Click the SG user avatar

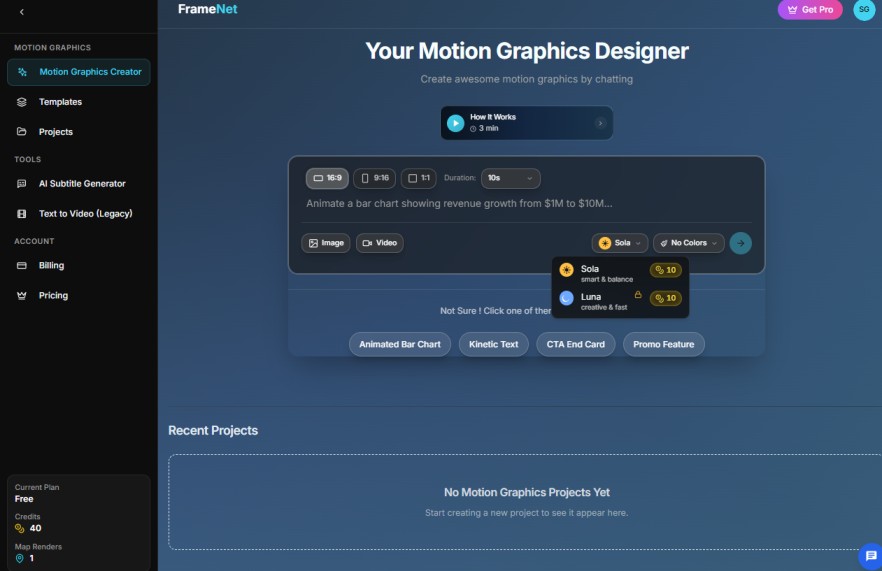862,10
